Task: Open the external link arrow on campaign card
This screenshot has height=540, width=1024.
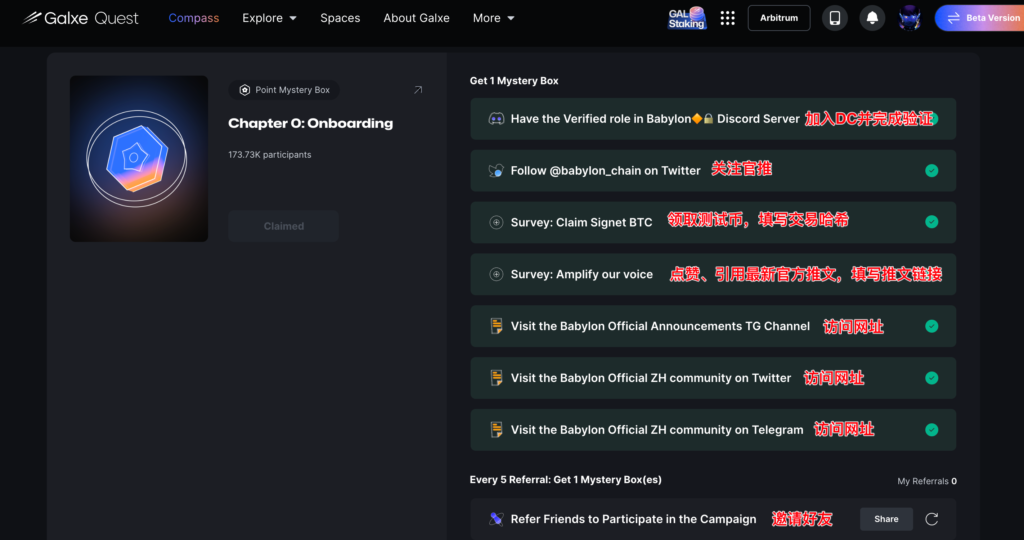Action: (418, 90)
